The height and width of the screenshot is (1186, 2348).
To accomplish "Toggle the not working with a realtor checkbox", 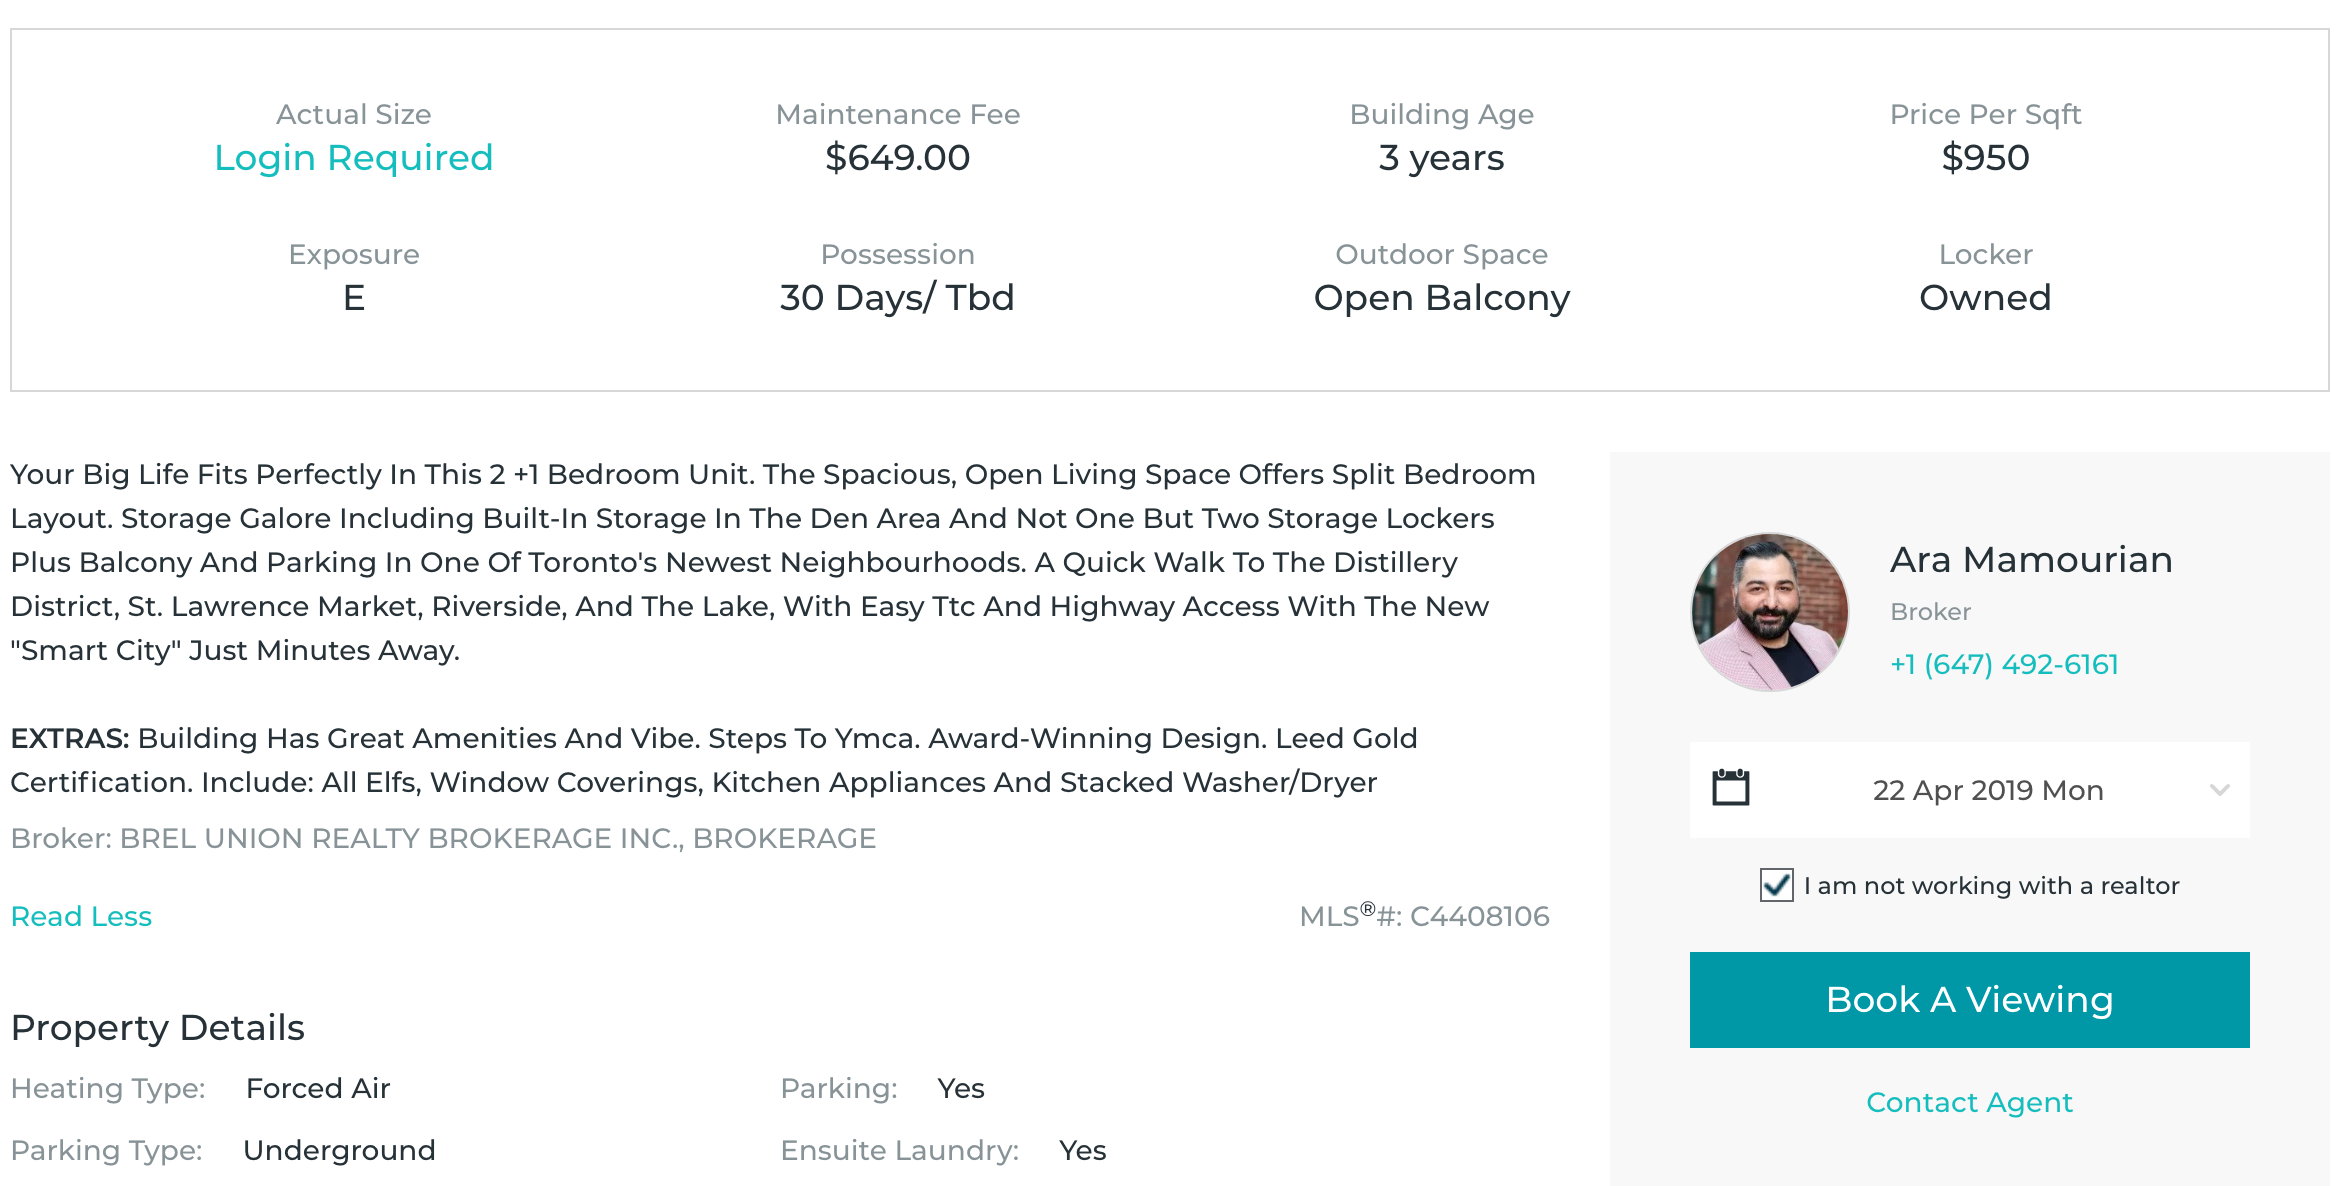I will (1776, 885).
